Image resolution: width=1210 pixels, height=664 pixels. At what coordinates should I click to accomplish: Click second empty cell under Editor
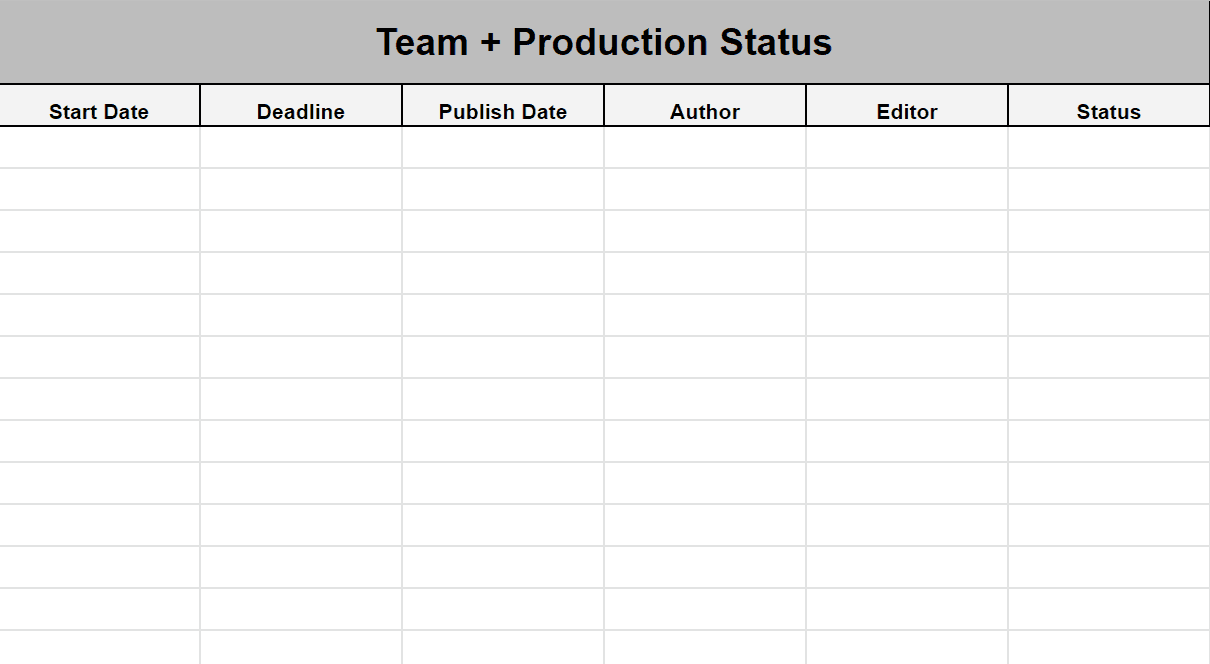[x=907, y=189]
